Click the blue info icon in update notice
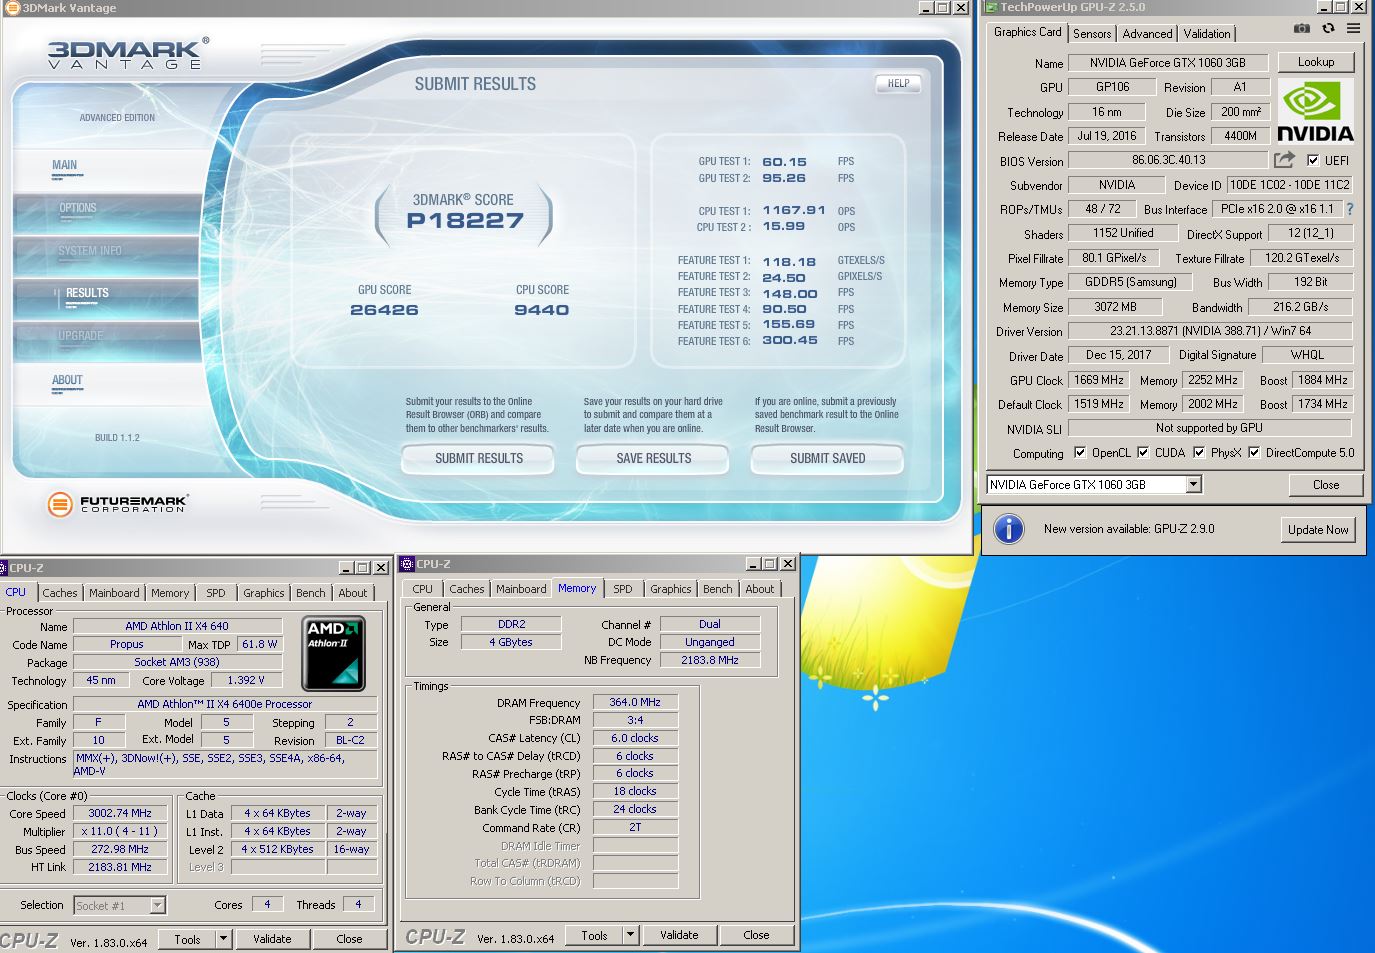The width and height of the screenshot is (1375, 953). coord(1009,529)
